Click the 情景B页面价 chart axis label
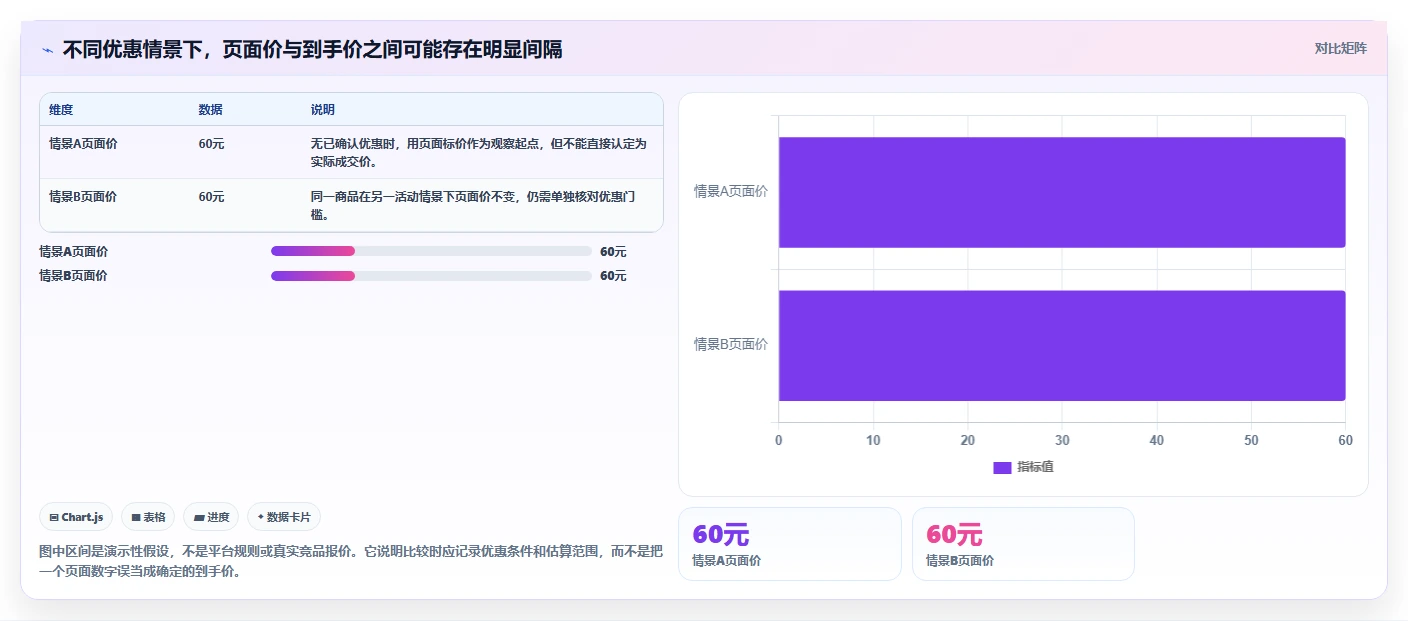 731,344
